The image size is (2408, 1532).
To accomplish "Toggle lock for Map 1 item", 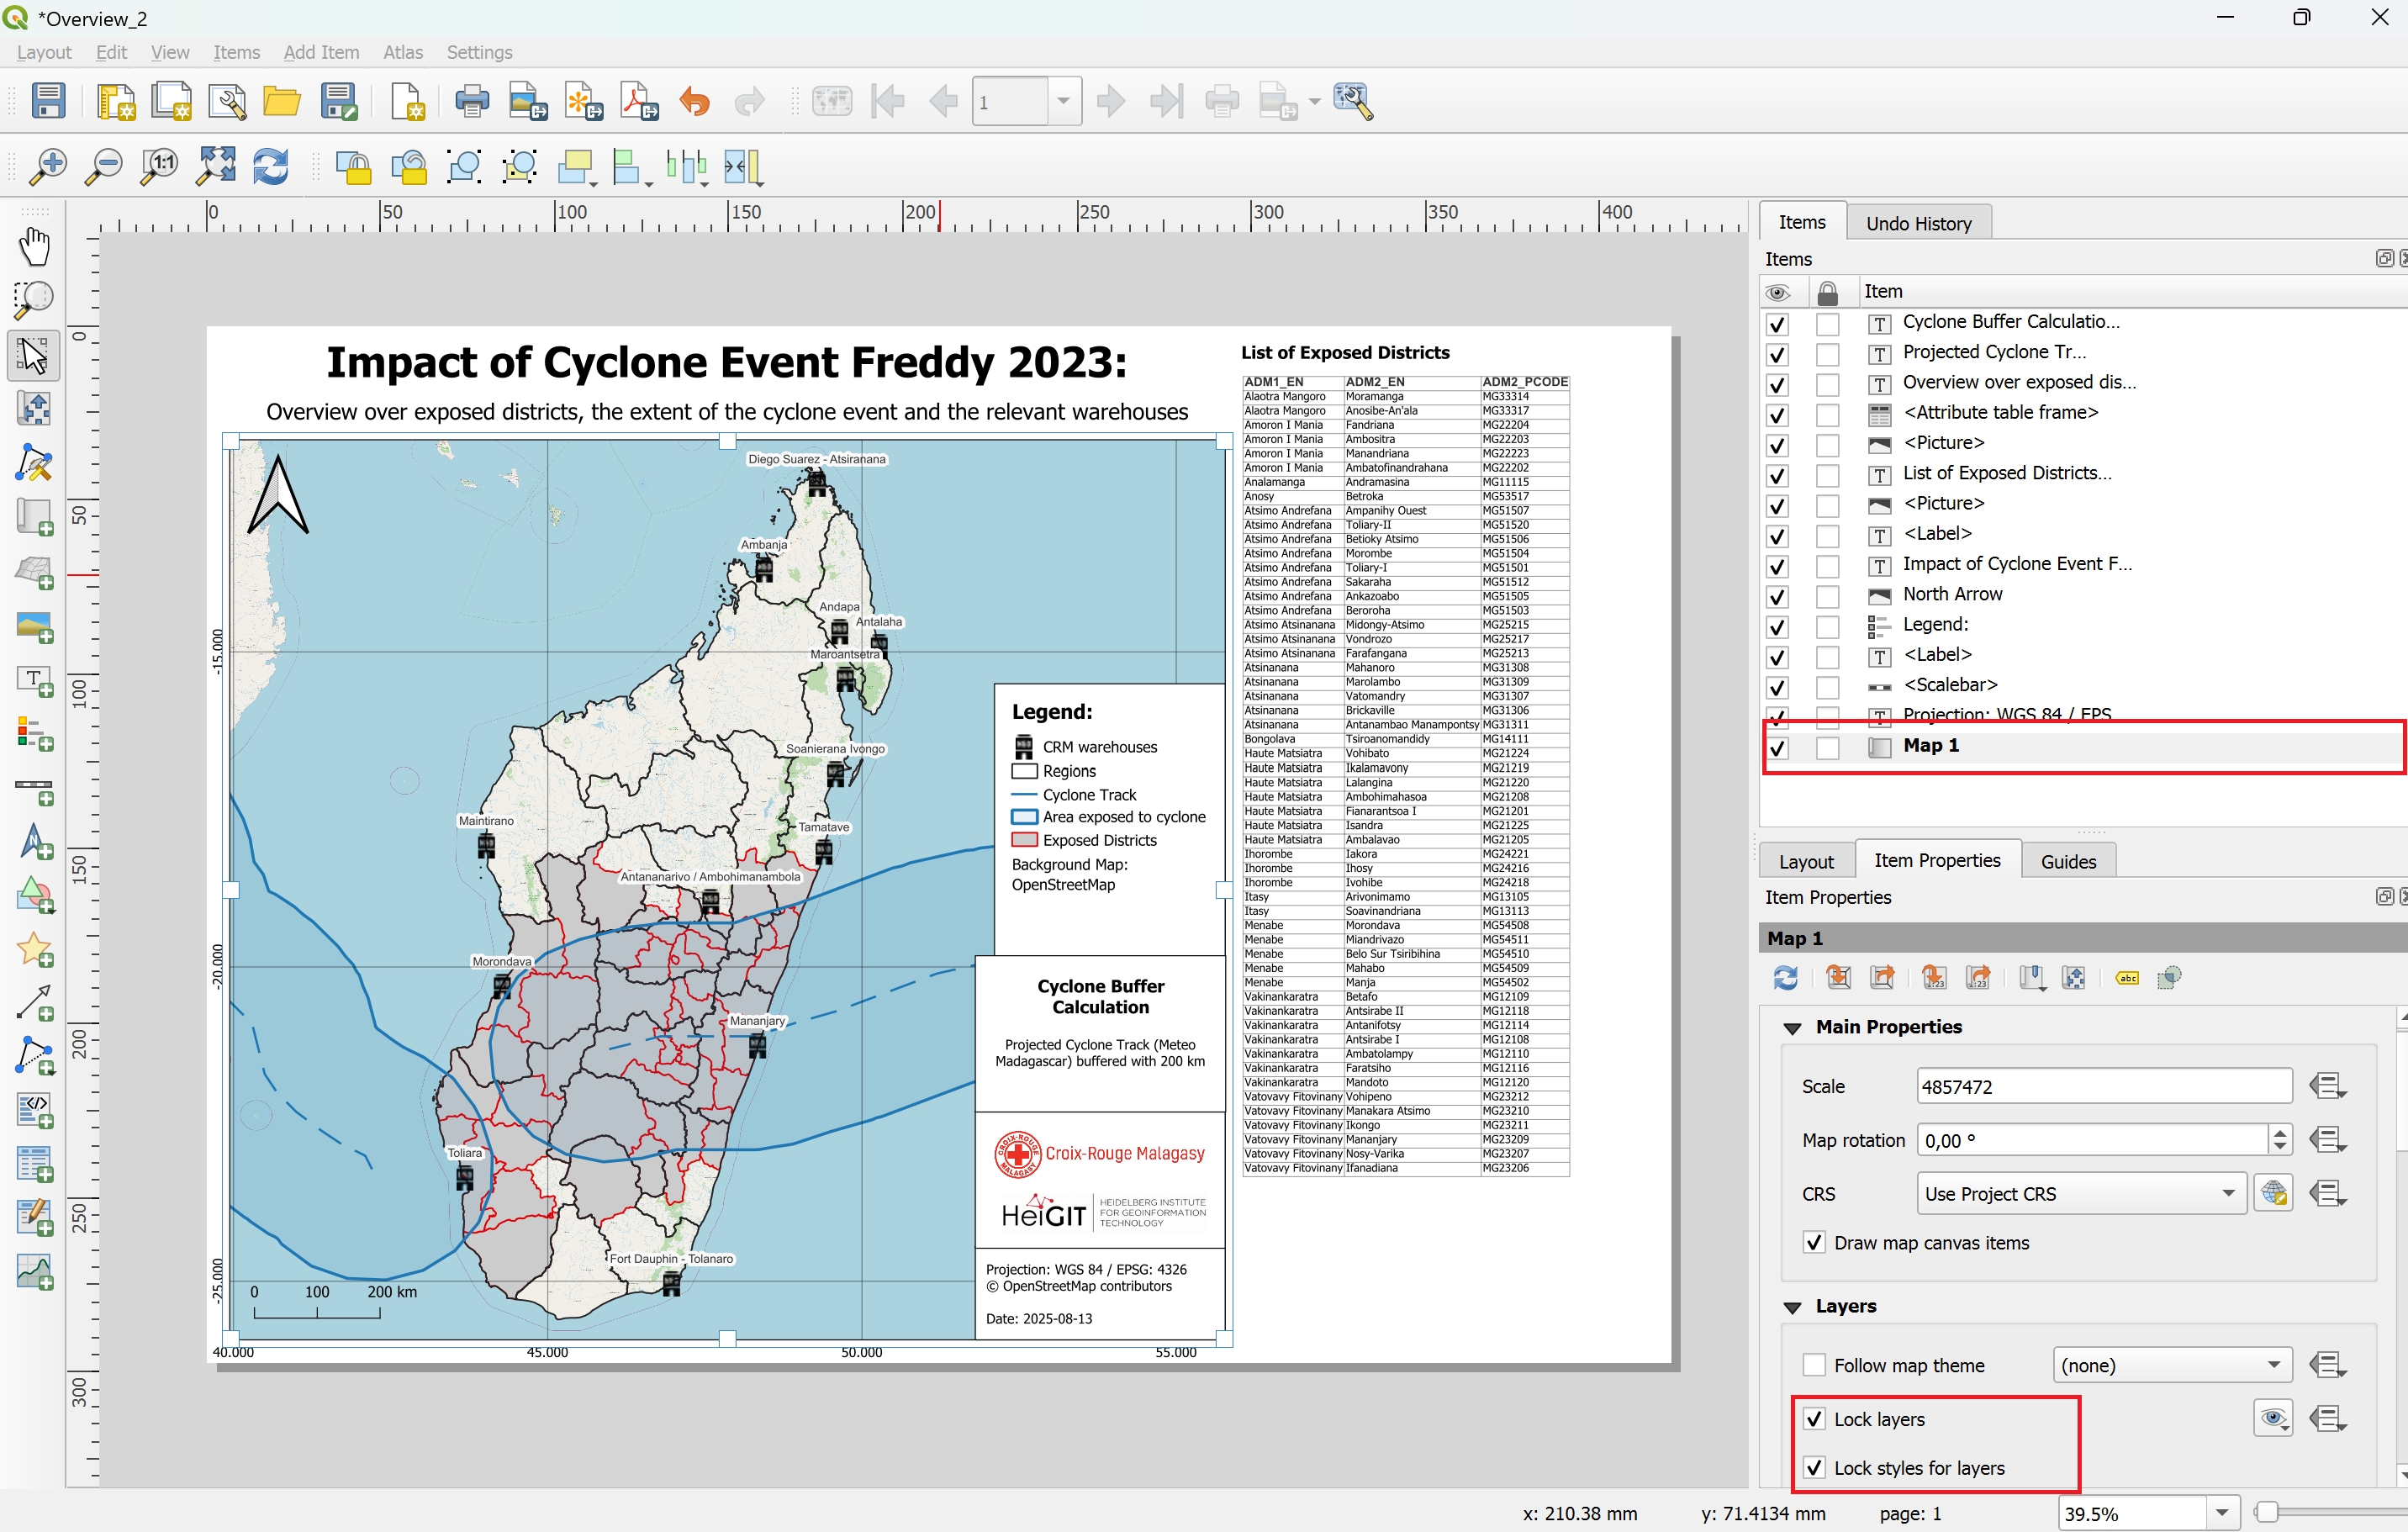I will point(1827,747).
